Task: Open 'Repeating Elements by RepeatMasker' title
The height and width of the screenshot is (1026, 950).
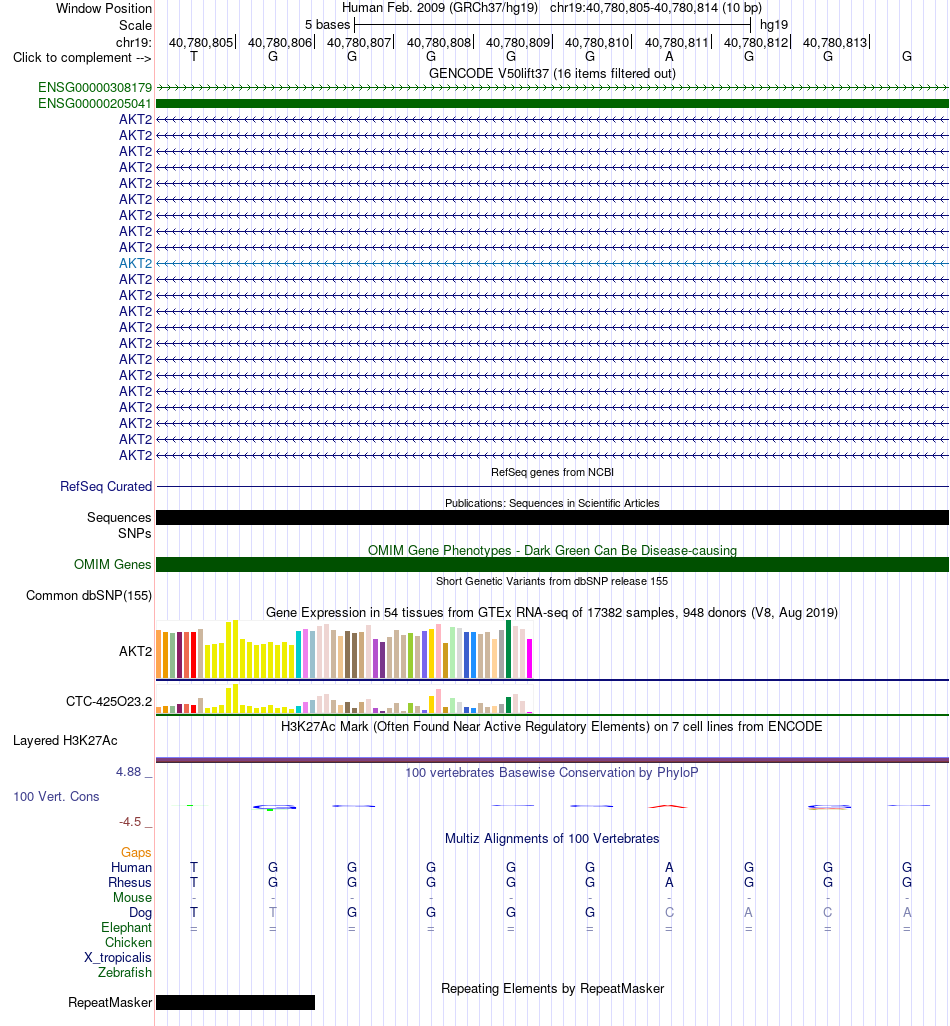Action: [x=552, y=989]
